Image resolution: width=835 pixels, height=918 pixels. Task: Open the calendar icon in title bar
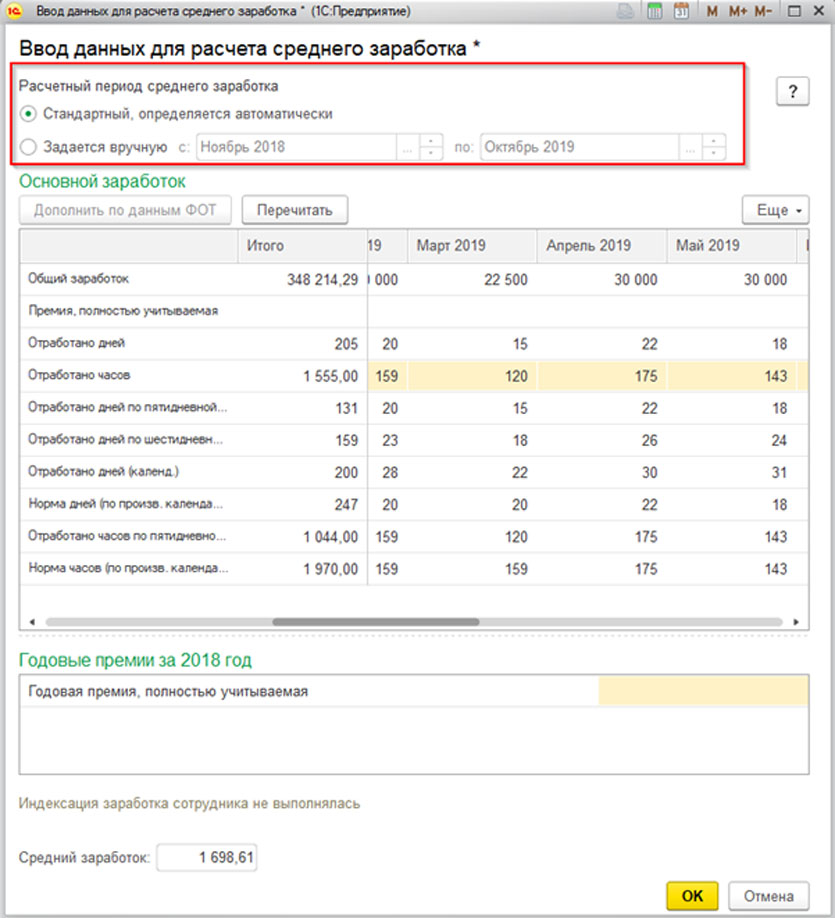[681, 11]
